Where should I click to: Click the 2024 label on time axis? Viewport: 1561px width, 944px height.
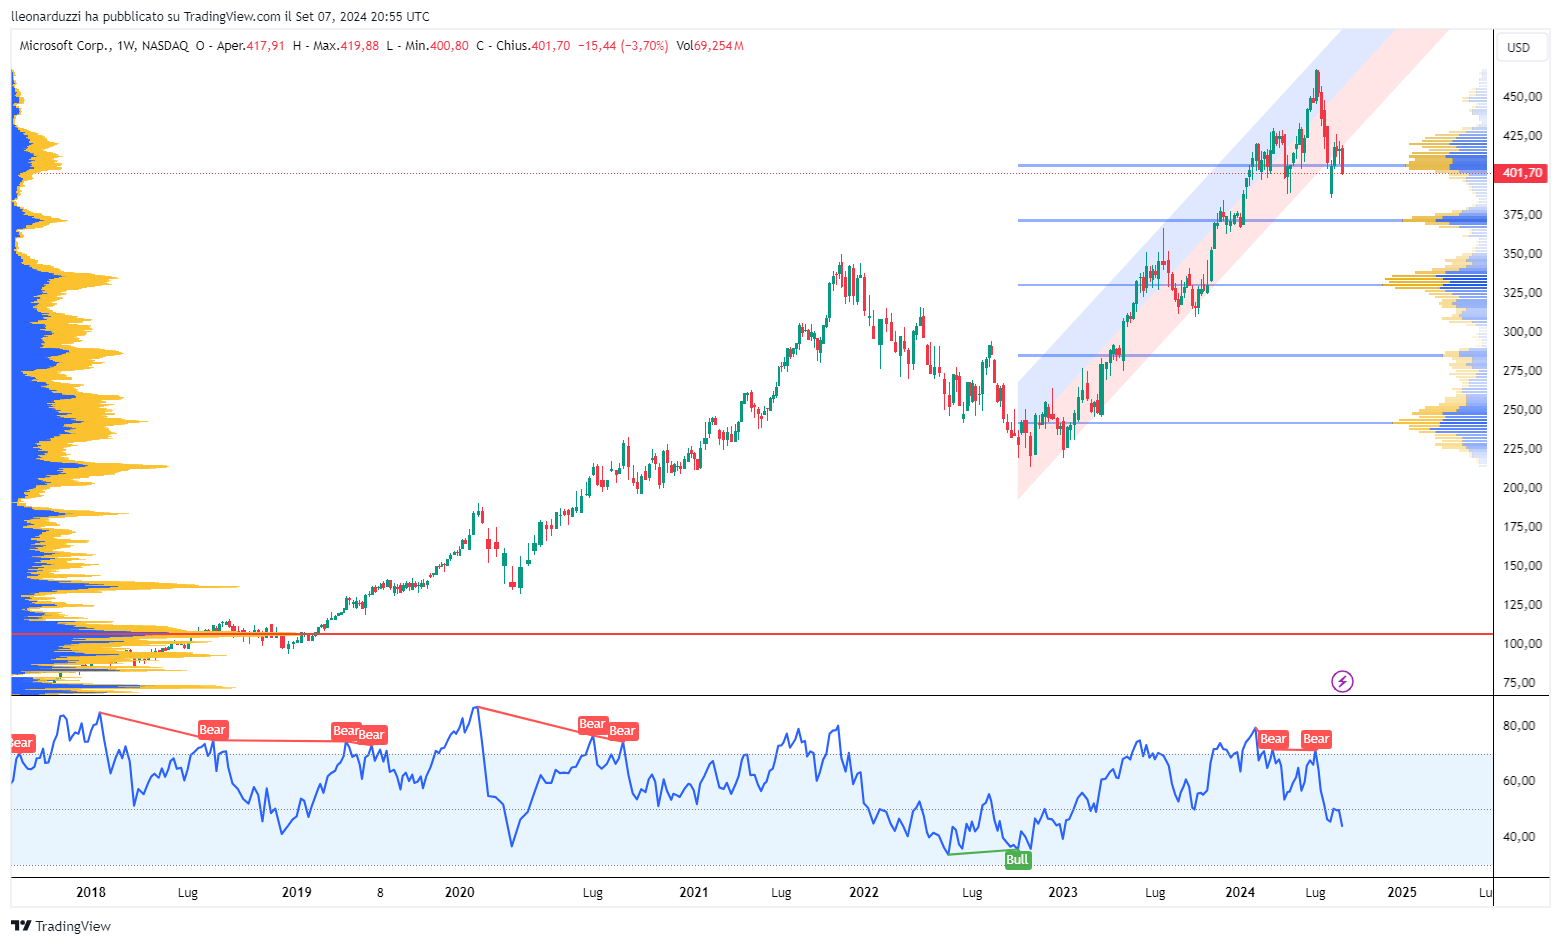[1240, 893]
